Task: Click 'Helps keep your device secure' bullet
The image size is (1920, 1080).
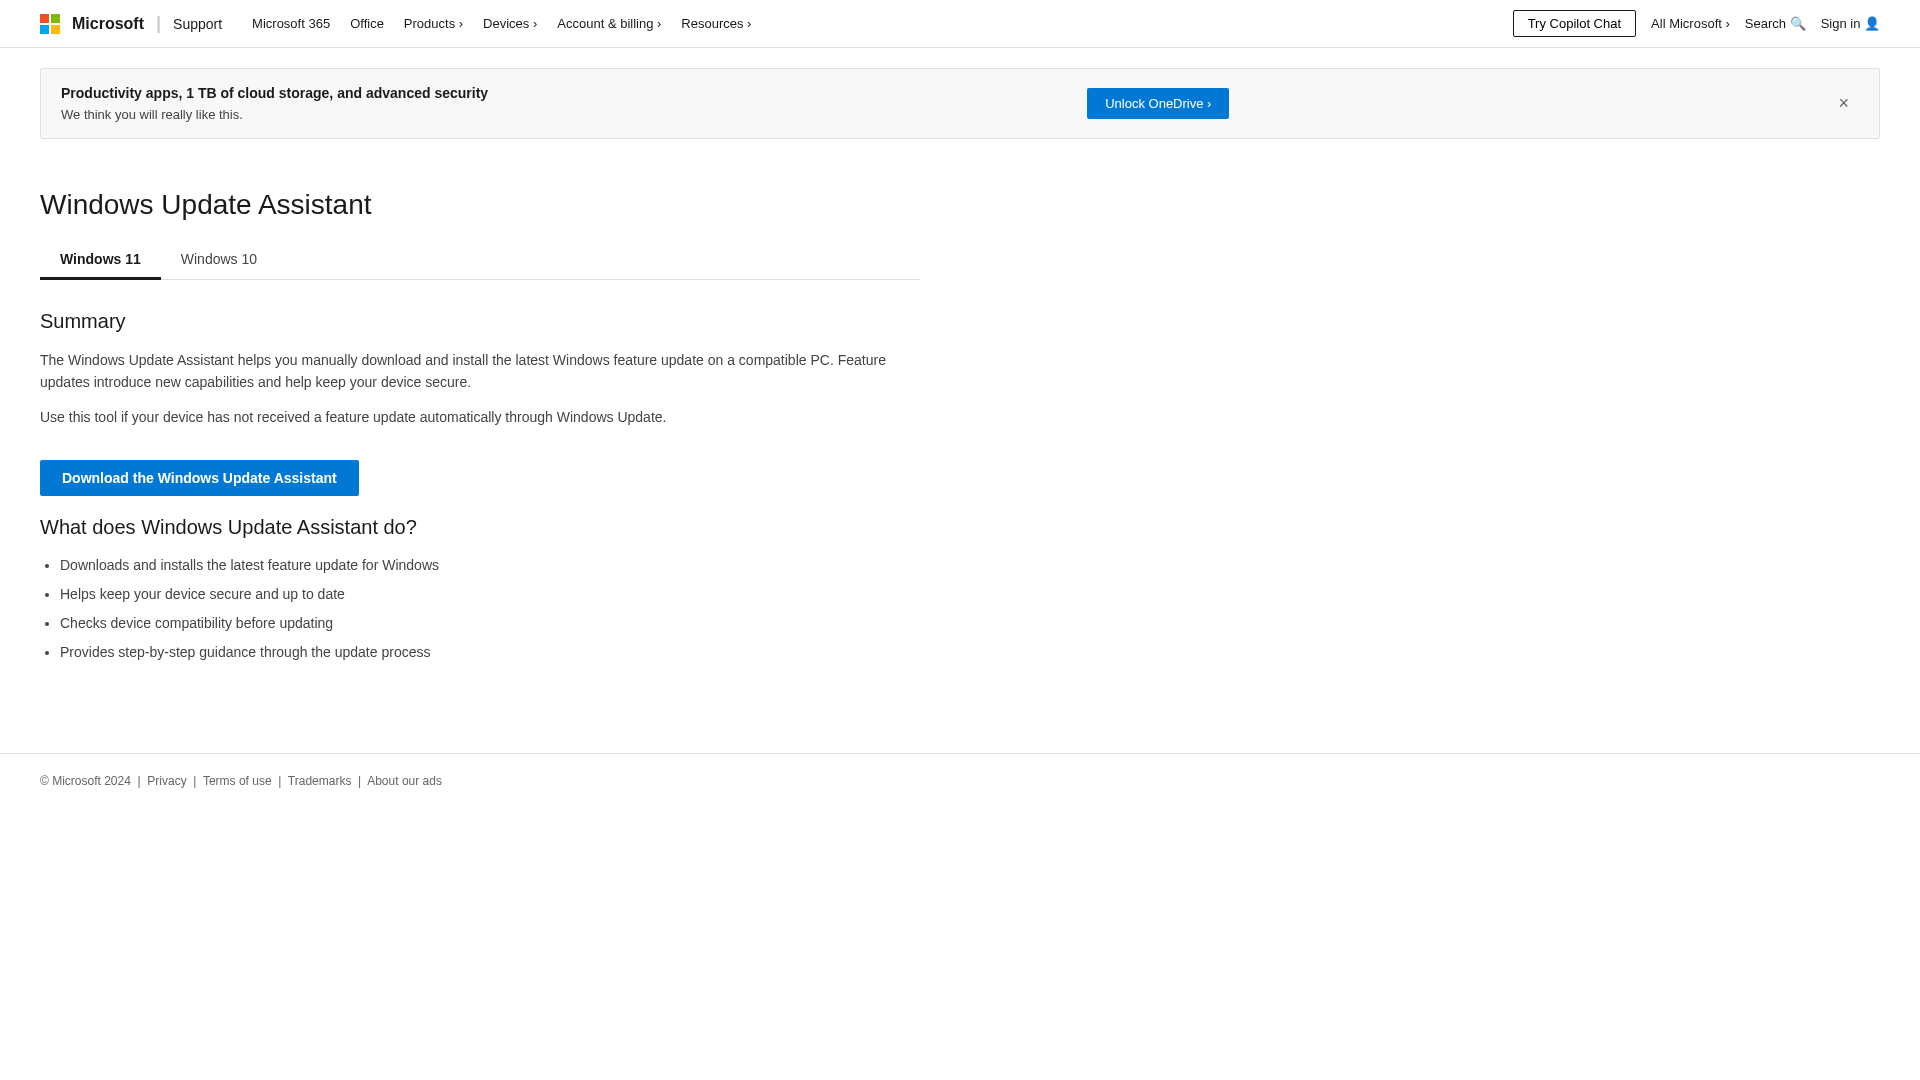Action: click(x=202, y=594)
